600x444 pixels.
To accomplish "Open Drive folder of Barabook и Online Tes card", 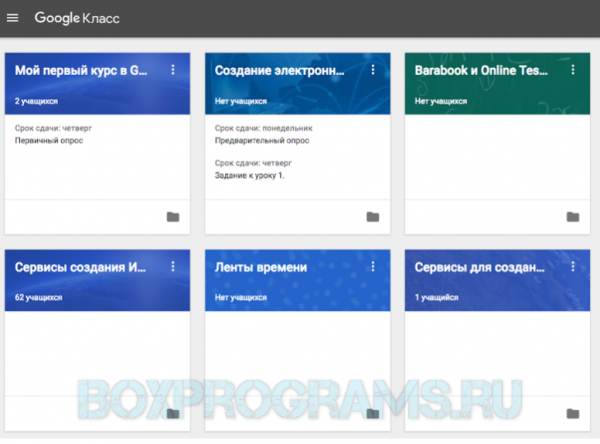I will click(573, 217).
